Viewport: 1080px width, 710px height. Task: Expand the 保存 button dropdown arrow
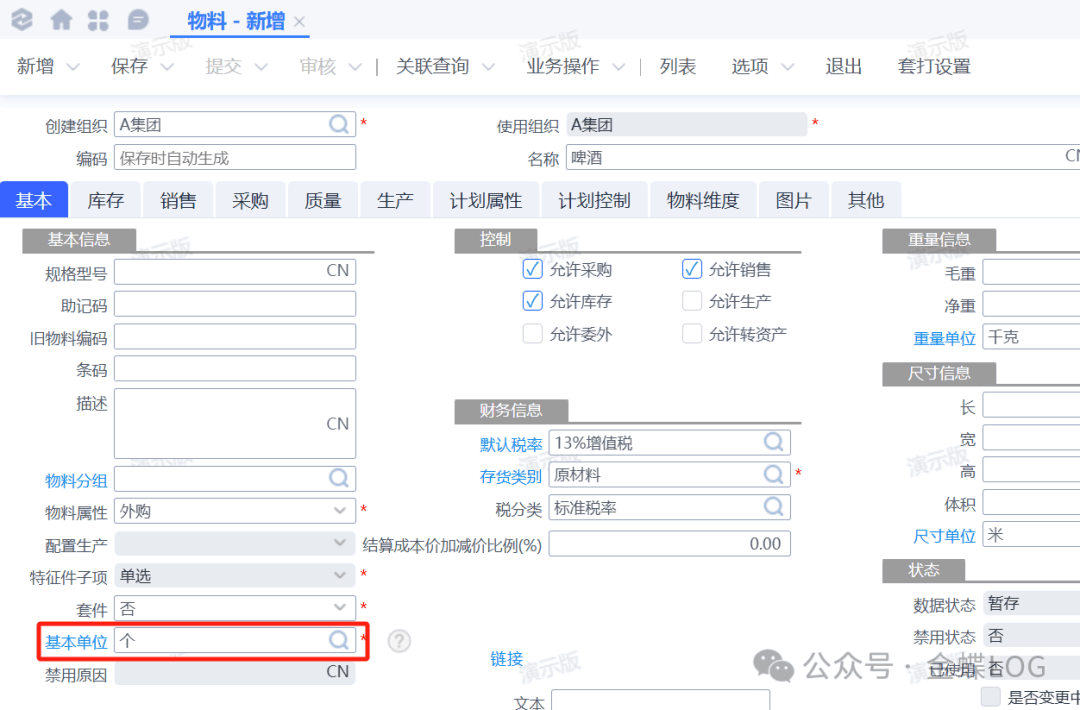click(167, 67)
